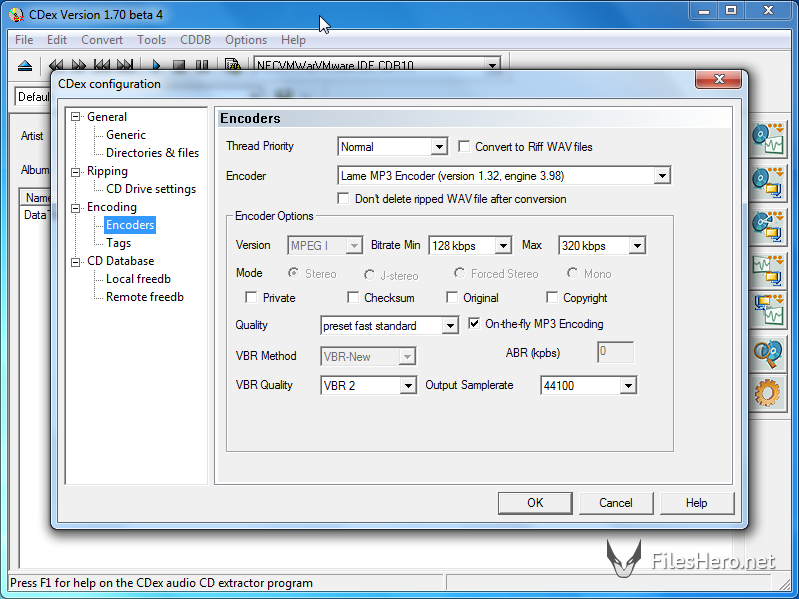Open the File menu

24,40
